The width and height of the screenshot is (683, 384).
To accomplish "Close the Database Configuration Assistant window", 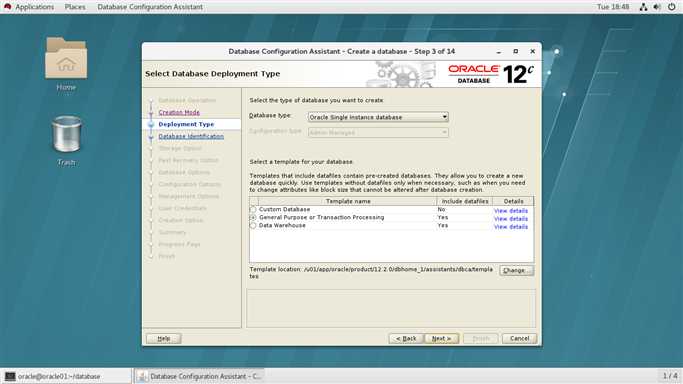I will (532, 51).
